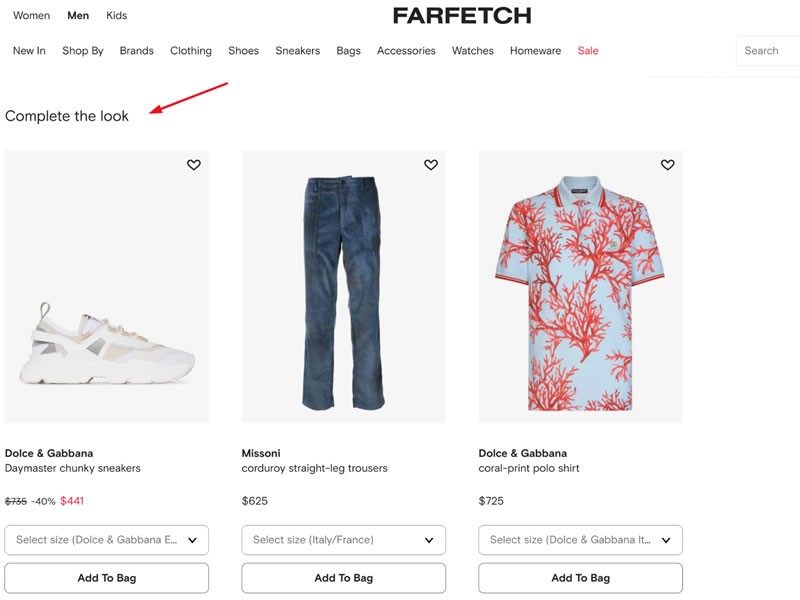
Task: Add Daymaster chunky sneakers to wishlist
Action: click(x=194, y=164)
